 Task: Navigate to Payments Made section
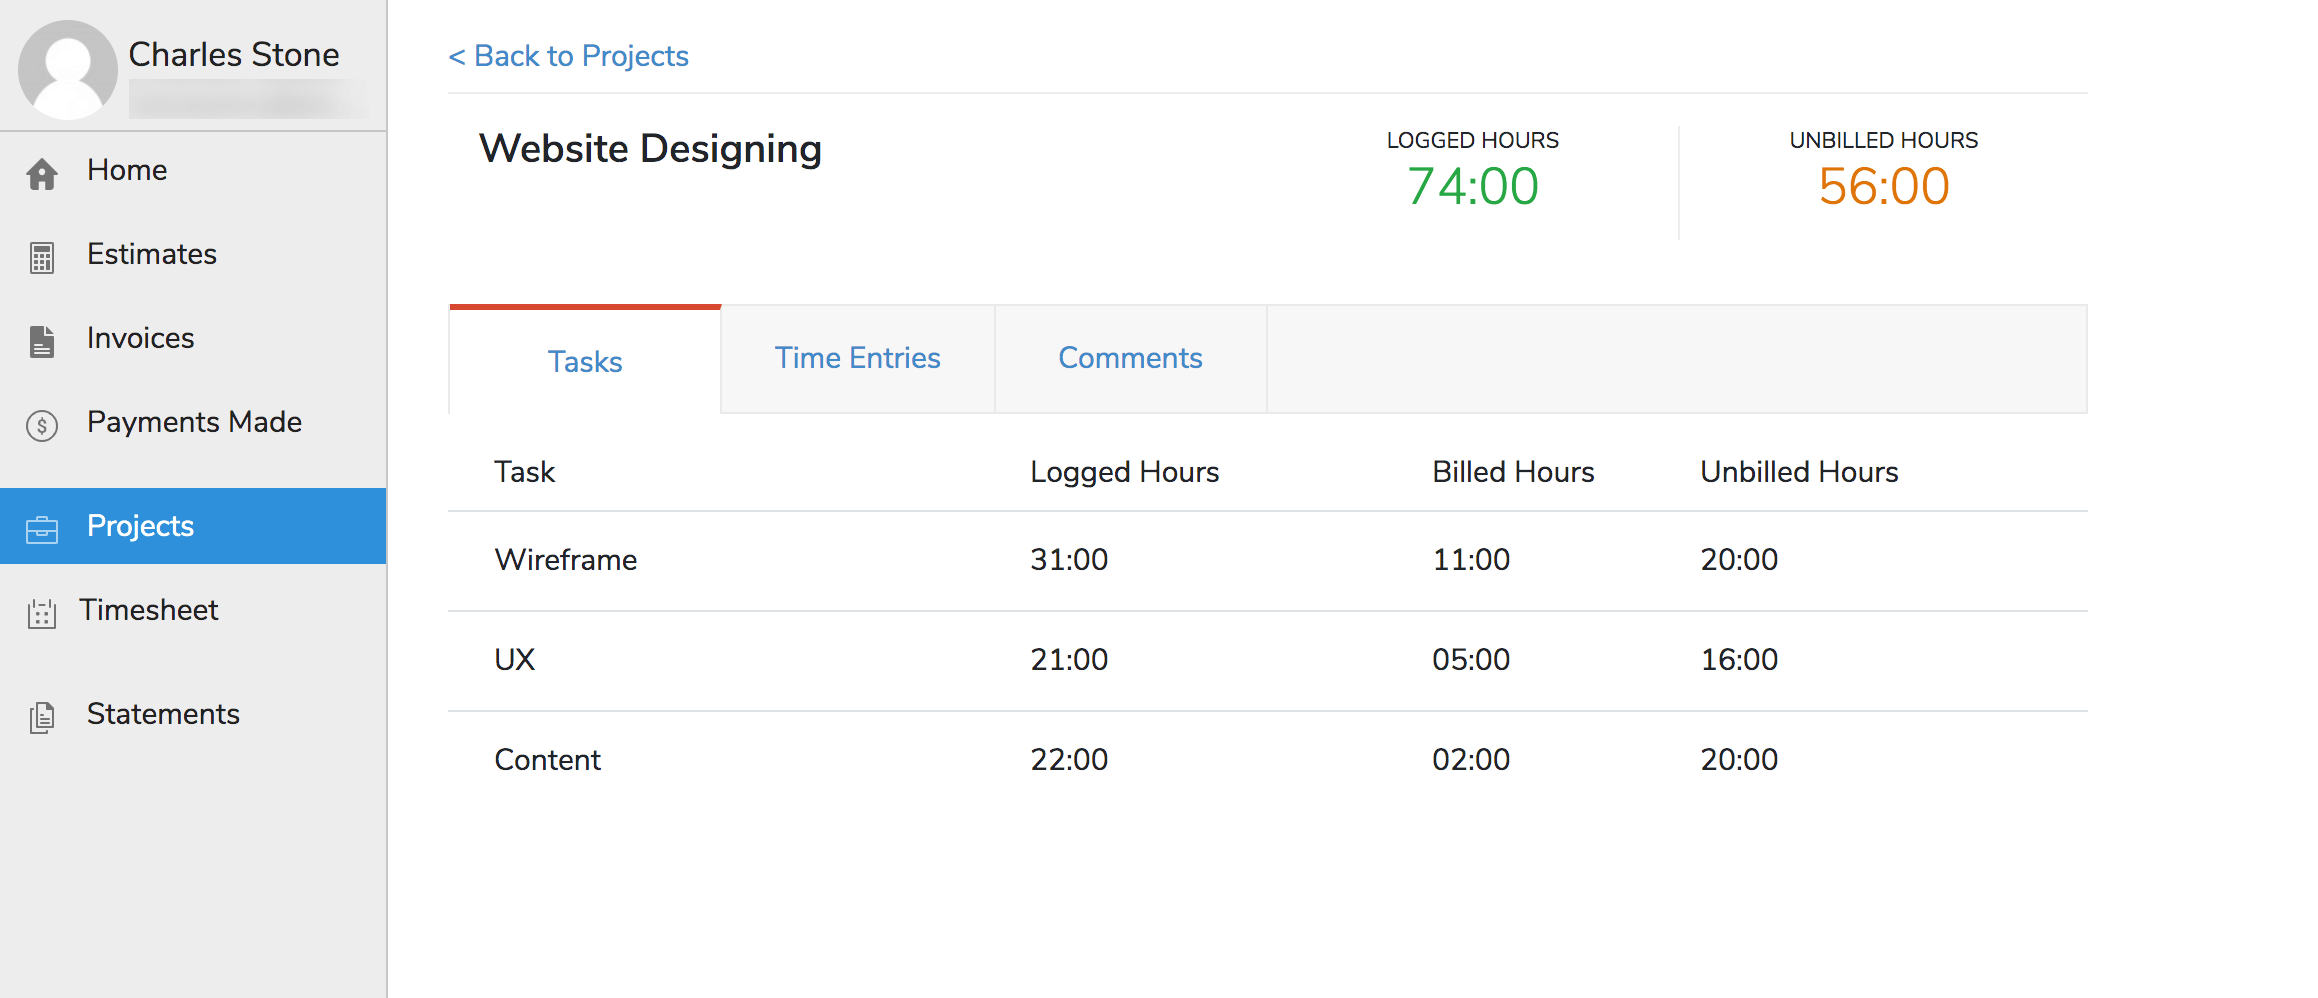pyautogui.click(x=194, y=422)
